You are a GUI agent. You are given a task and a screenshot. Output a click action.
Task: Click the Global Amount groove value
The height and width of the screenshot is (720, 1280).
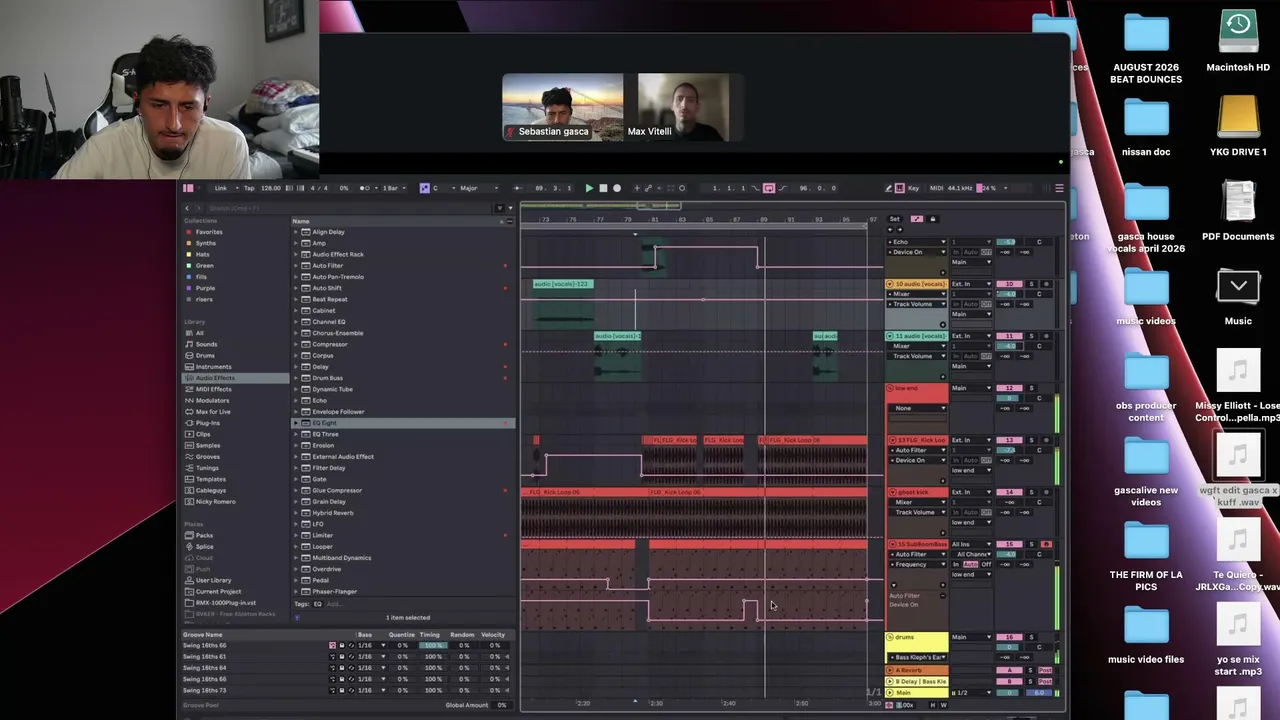(502, 705)
